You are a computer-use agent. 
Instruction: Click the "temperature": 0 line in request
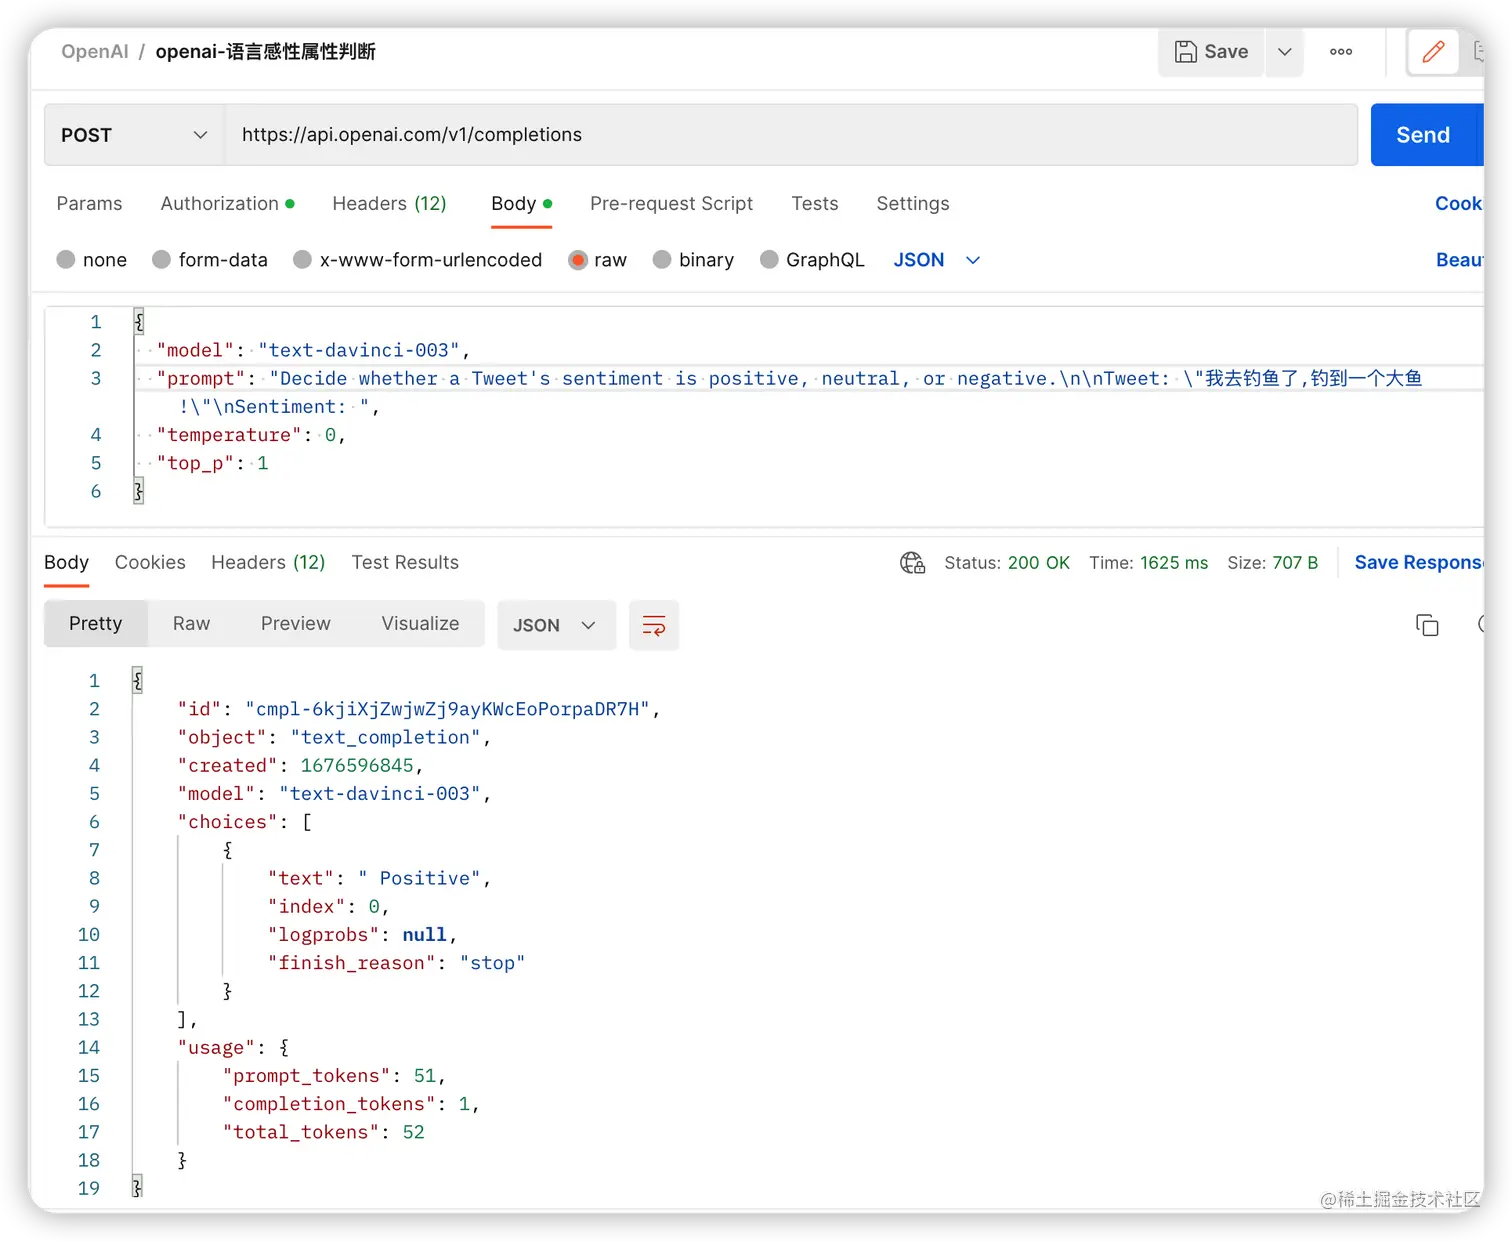pyautogui.click(x=251, y=435)
